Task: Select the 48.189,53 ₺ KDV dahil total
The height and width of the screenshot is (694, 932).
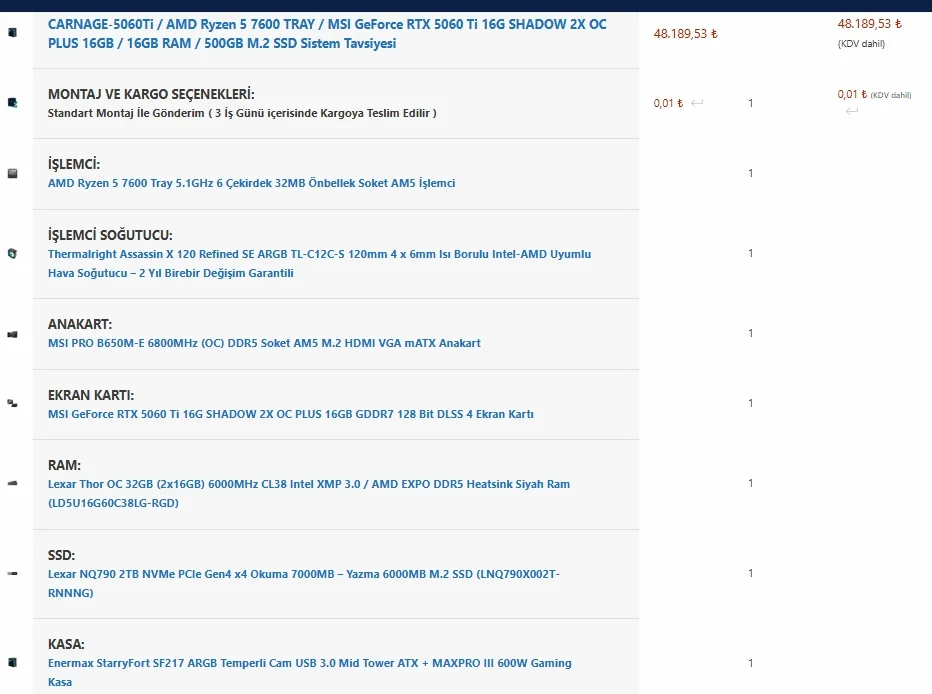Action: click(870, 24)
